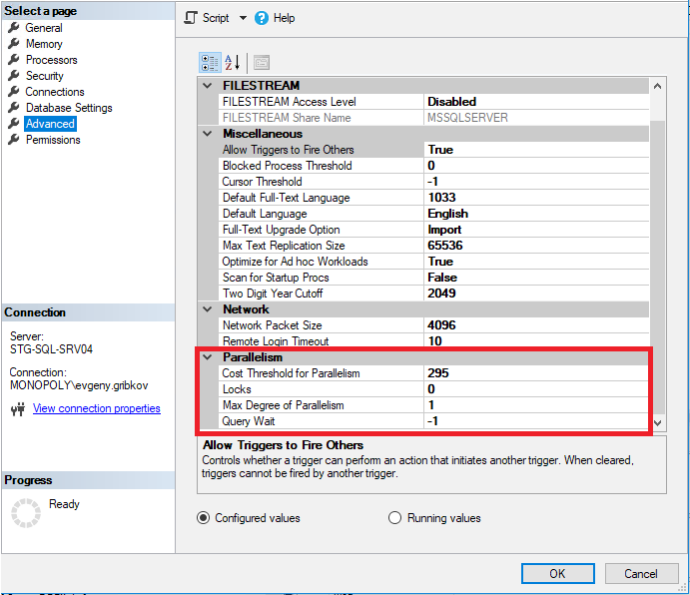Click Max Degree of Parallelism label
The width and height of the screenshot is (690, 595).
pos(283,405)
